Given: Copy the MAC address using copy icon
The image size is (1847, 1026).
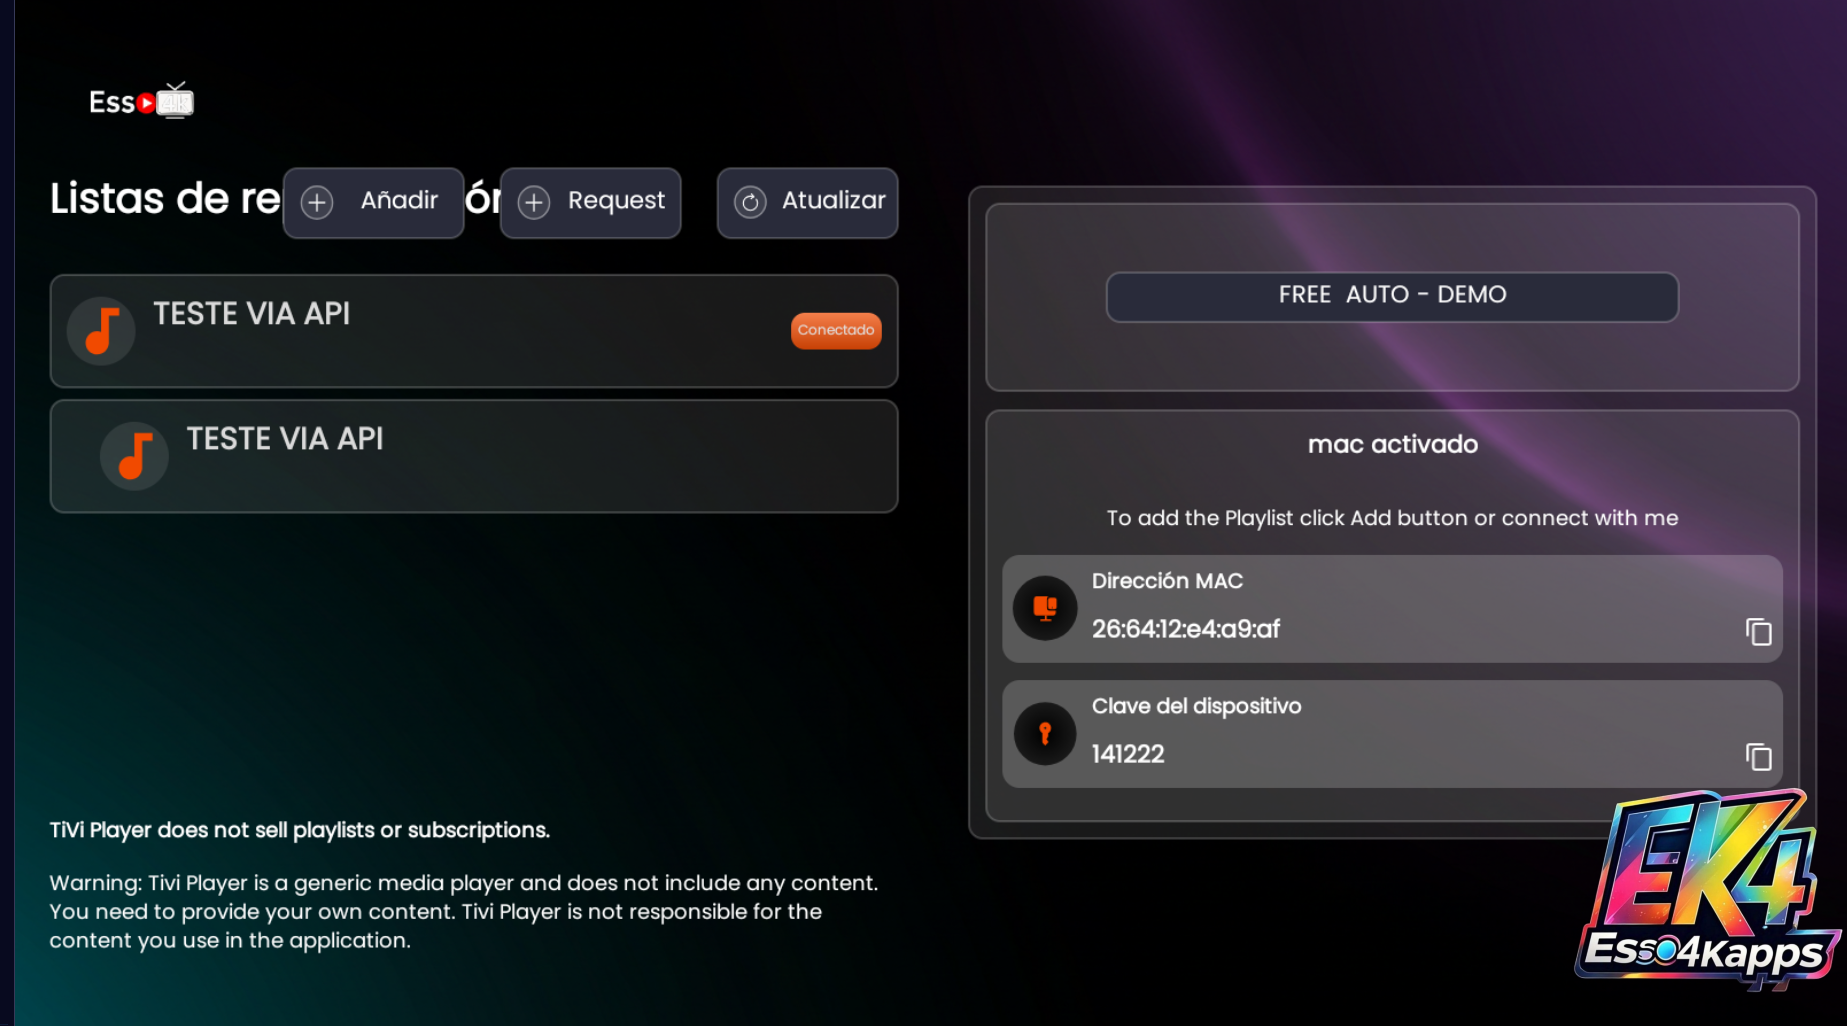Looking at the screenshot, I should click(1758, 632).
